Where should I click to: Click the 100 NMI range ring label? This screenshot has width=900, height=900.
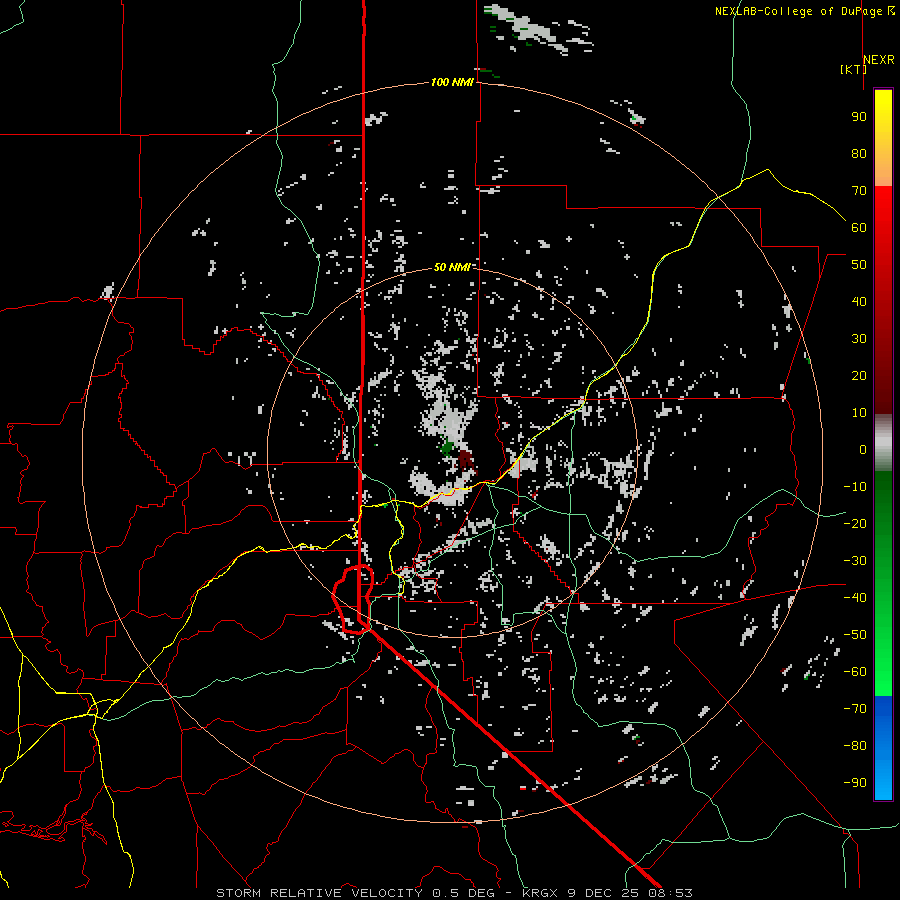(x=452, y=83)
